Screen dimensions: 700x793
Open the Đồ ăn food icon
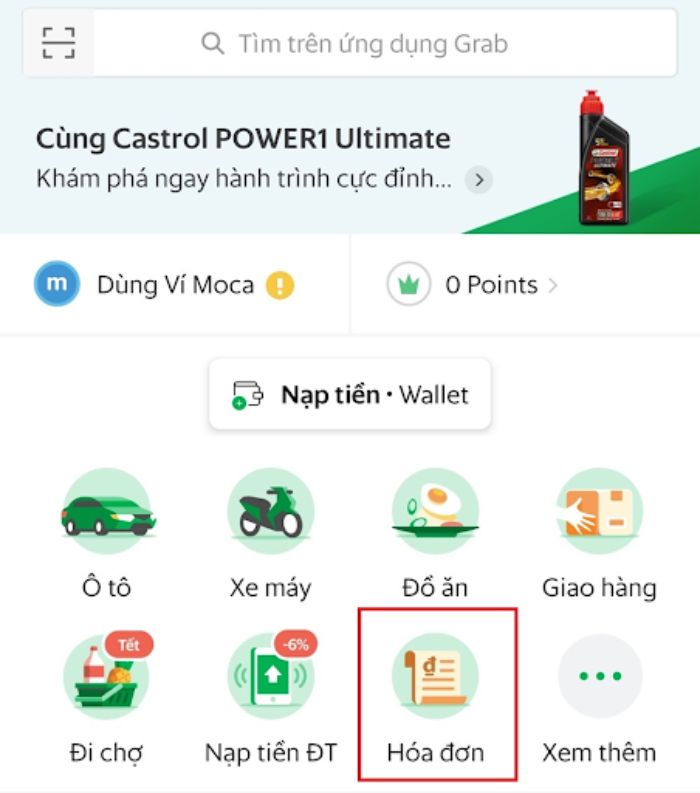(435, 511)
